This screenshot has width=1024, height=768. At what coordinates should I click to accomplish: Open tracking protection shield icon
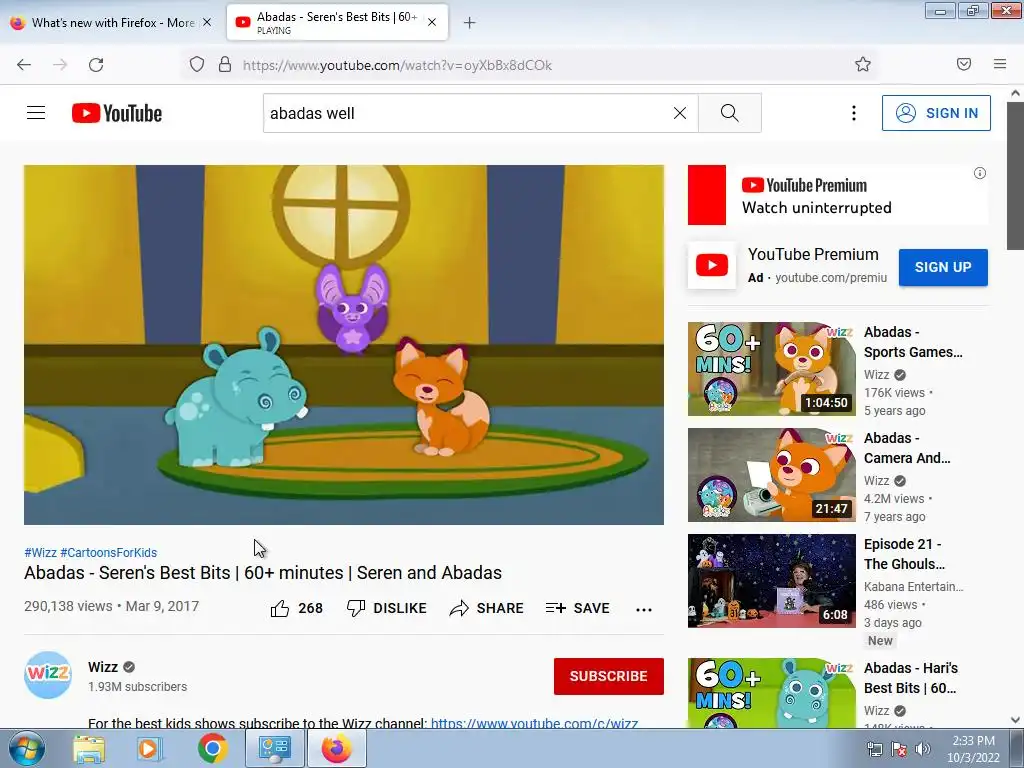click(197, 65)
